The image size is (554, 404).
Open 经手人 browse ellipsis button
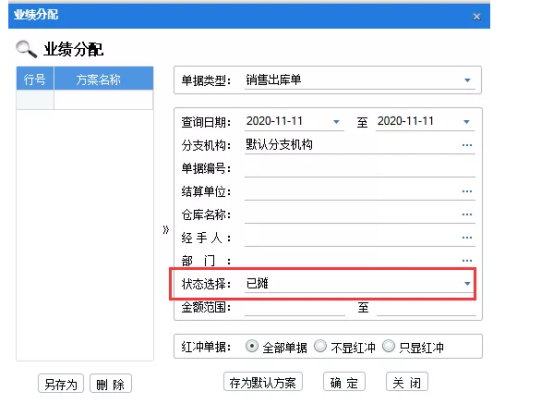(467, 238)
